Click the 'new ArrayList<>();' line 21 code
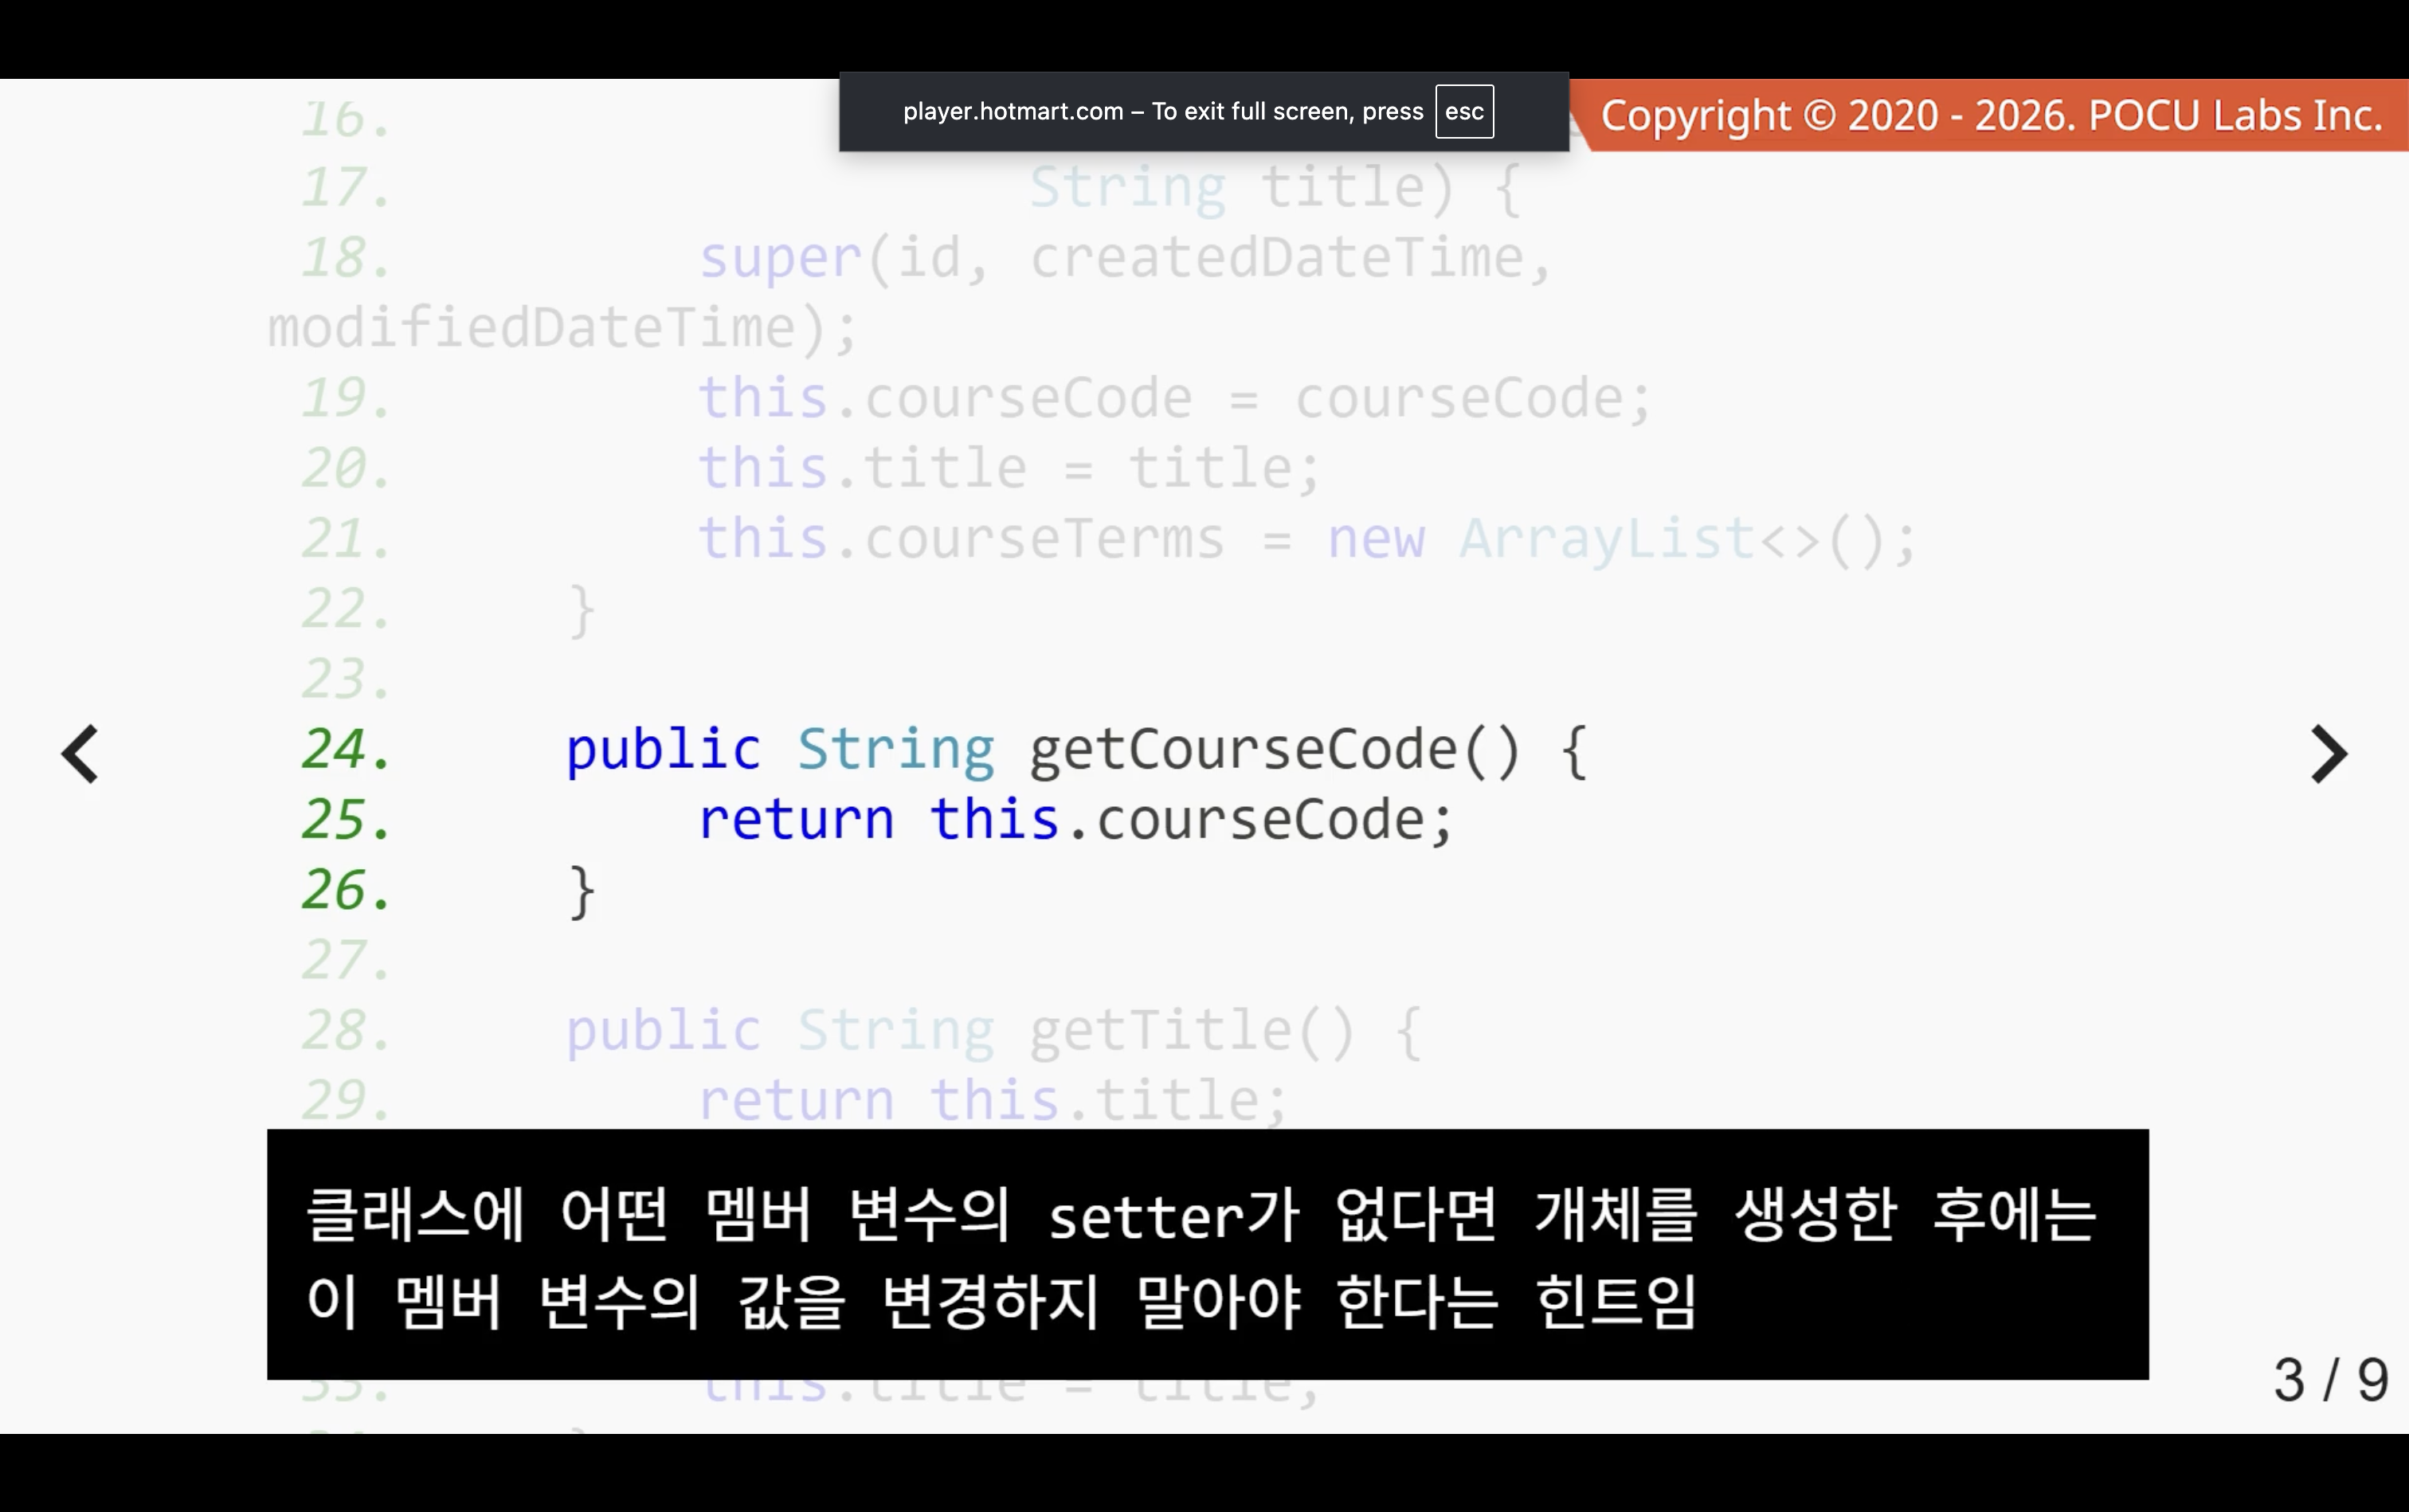This screenshot has width=2409, height=1512. point(1621,540)
